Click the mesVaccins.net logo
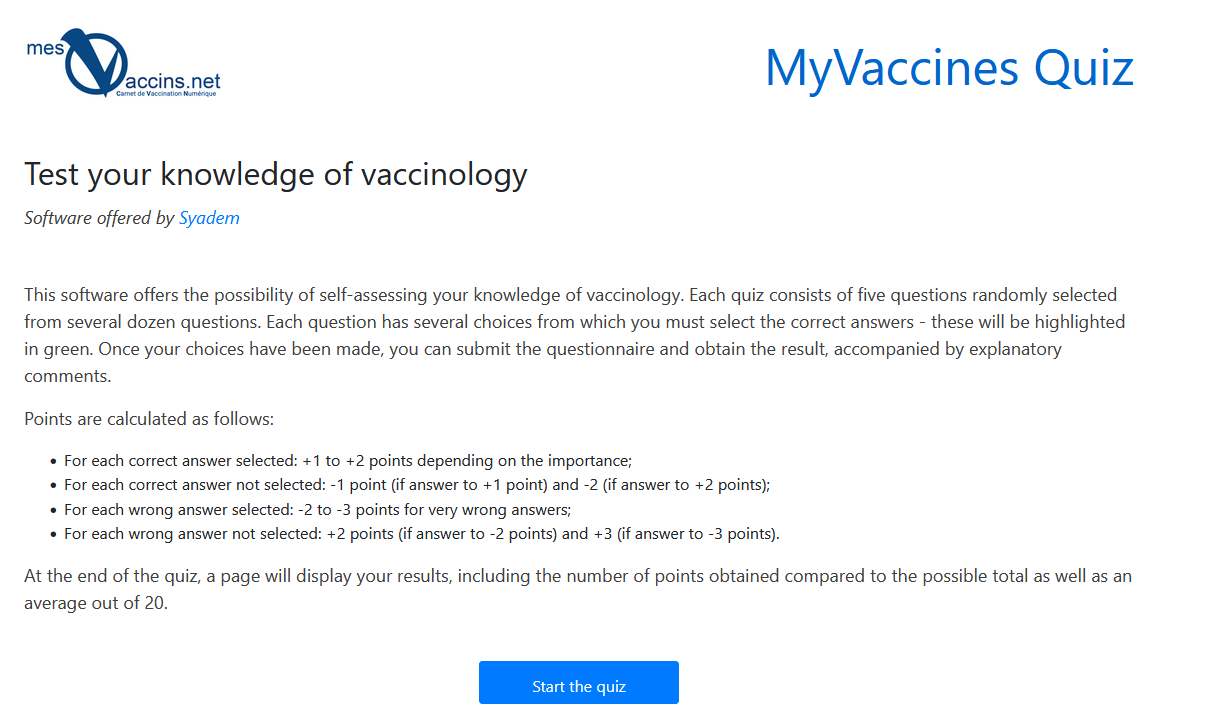Image resolution: width=1228 pixels, height=711 pixels. coord(124,61)
